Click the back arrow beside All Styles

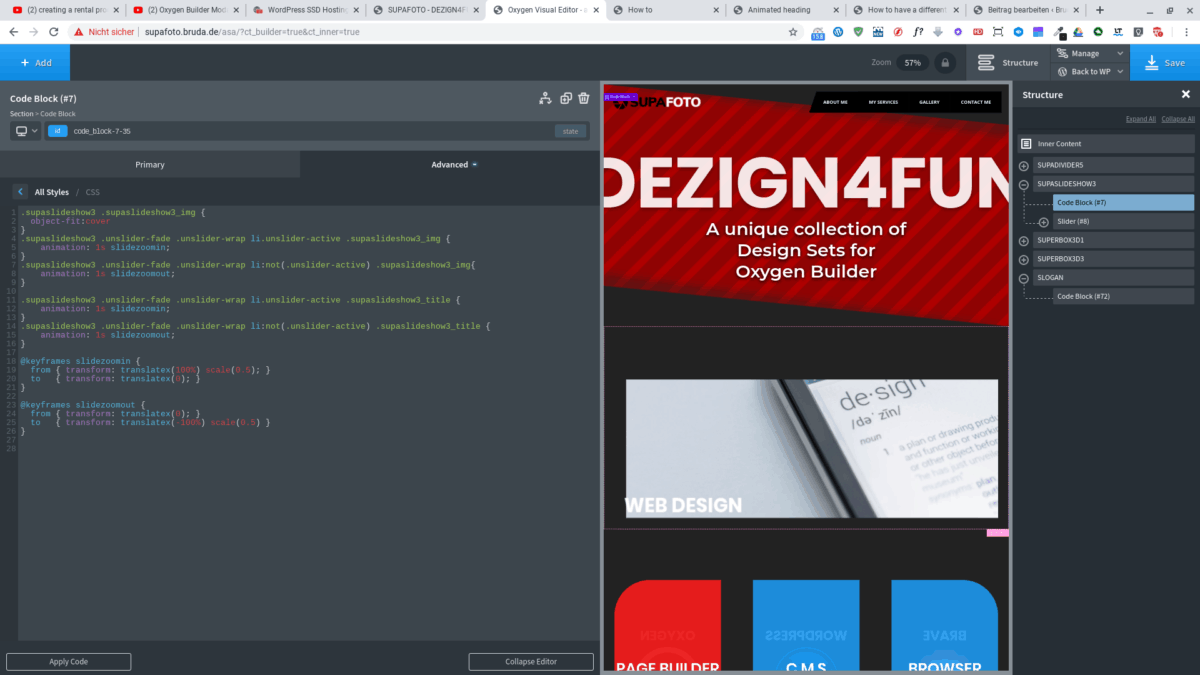(x=20, y=192)
